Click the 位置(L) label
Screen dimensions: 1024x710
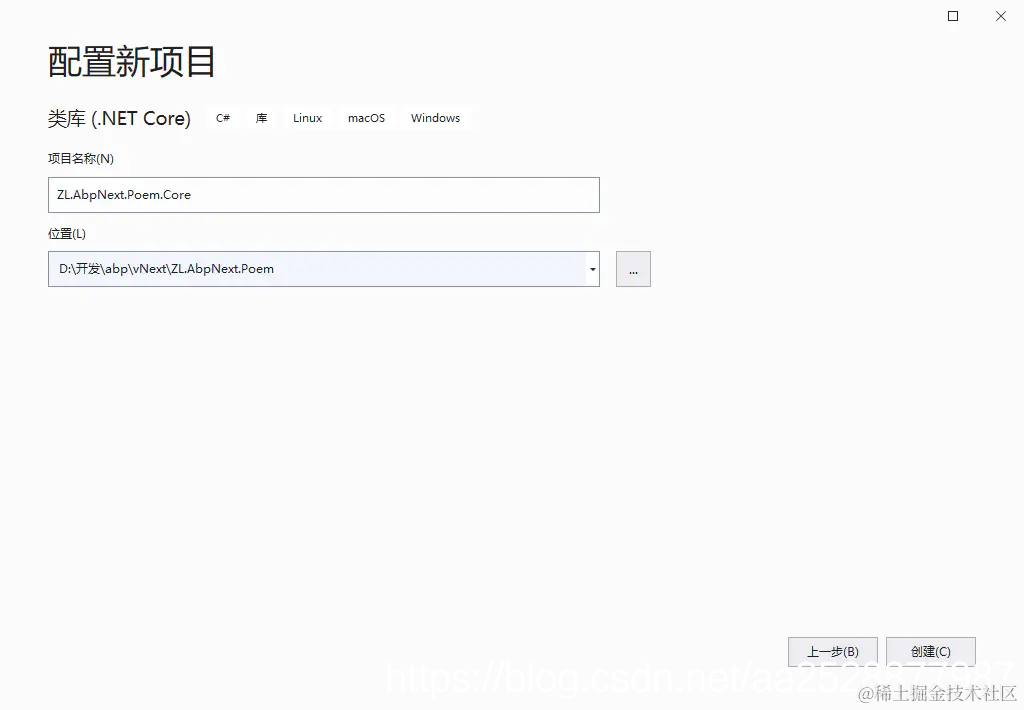point(67,233)
